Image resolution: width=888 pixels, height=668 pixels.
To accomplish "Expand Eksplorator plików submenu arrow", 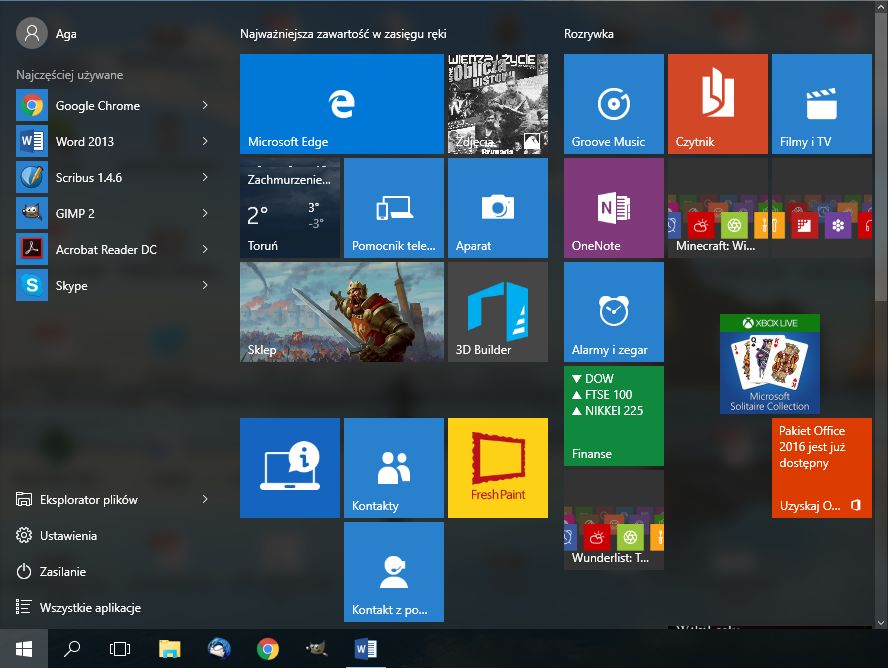I will [x=205, y=499].
